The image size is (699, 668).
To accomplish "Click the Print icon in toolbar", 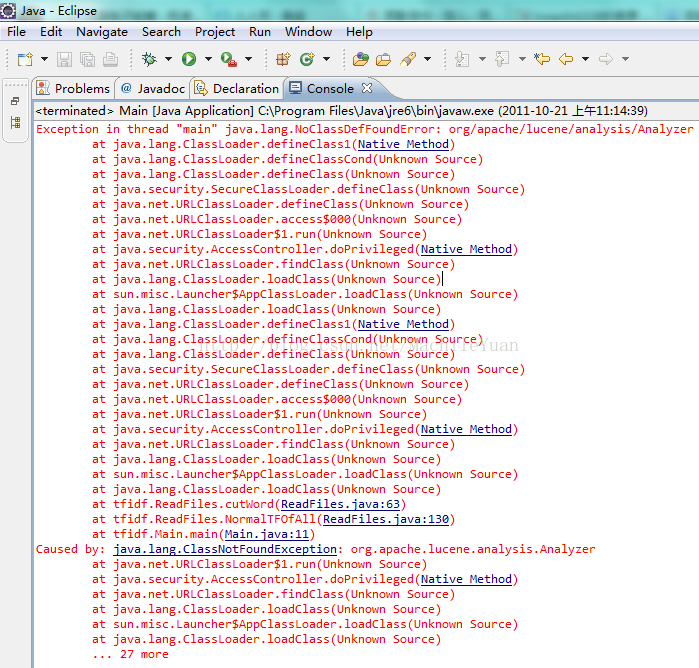I will 110,60.
